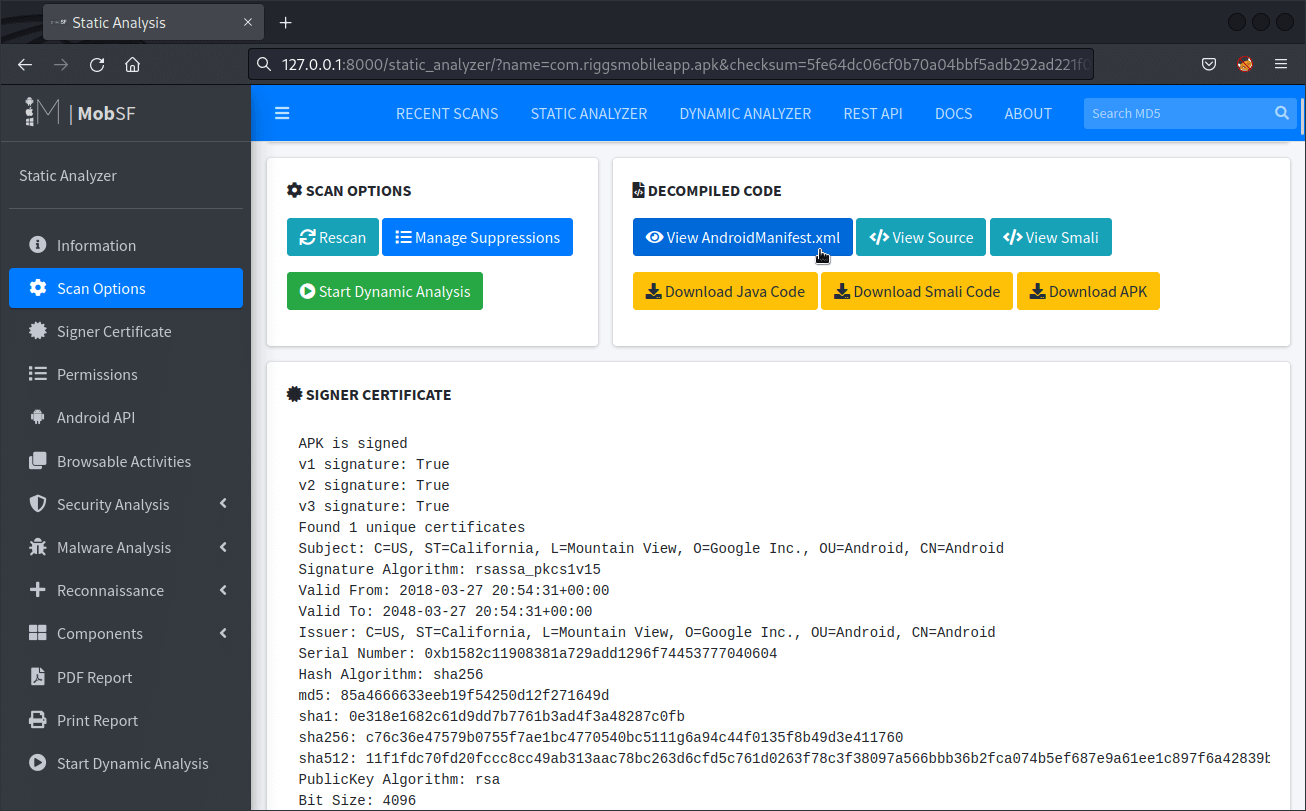
Task: Click the Reconnaissance plus icon
Action: 38,590
